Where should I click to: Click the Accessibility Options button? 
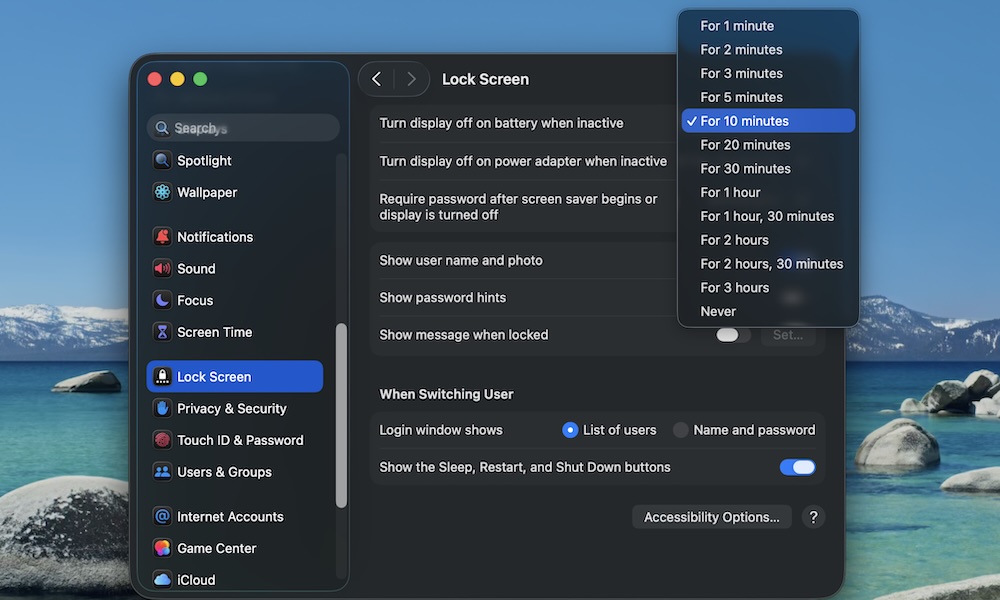[x=711, y=517]
